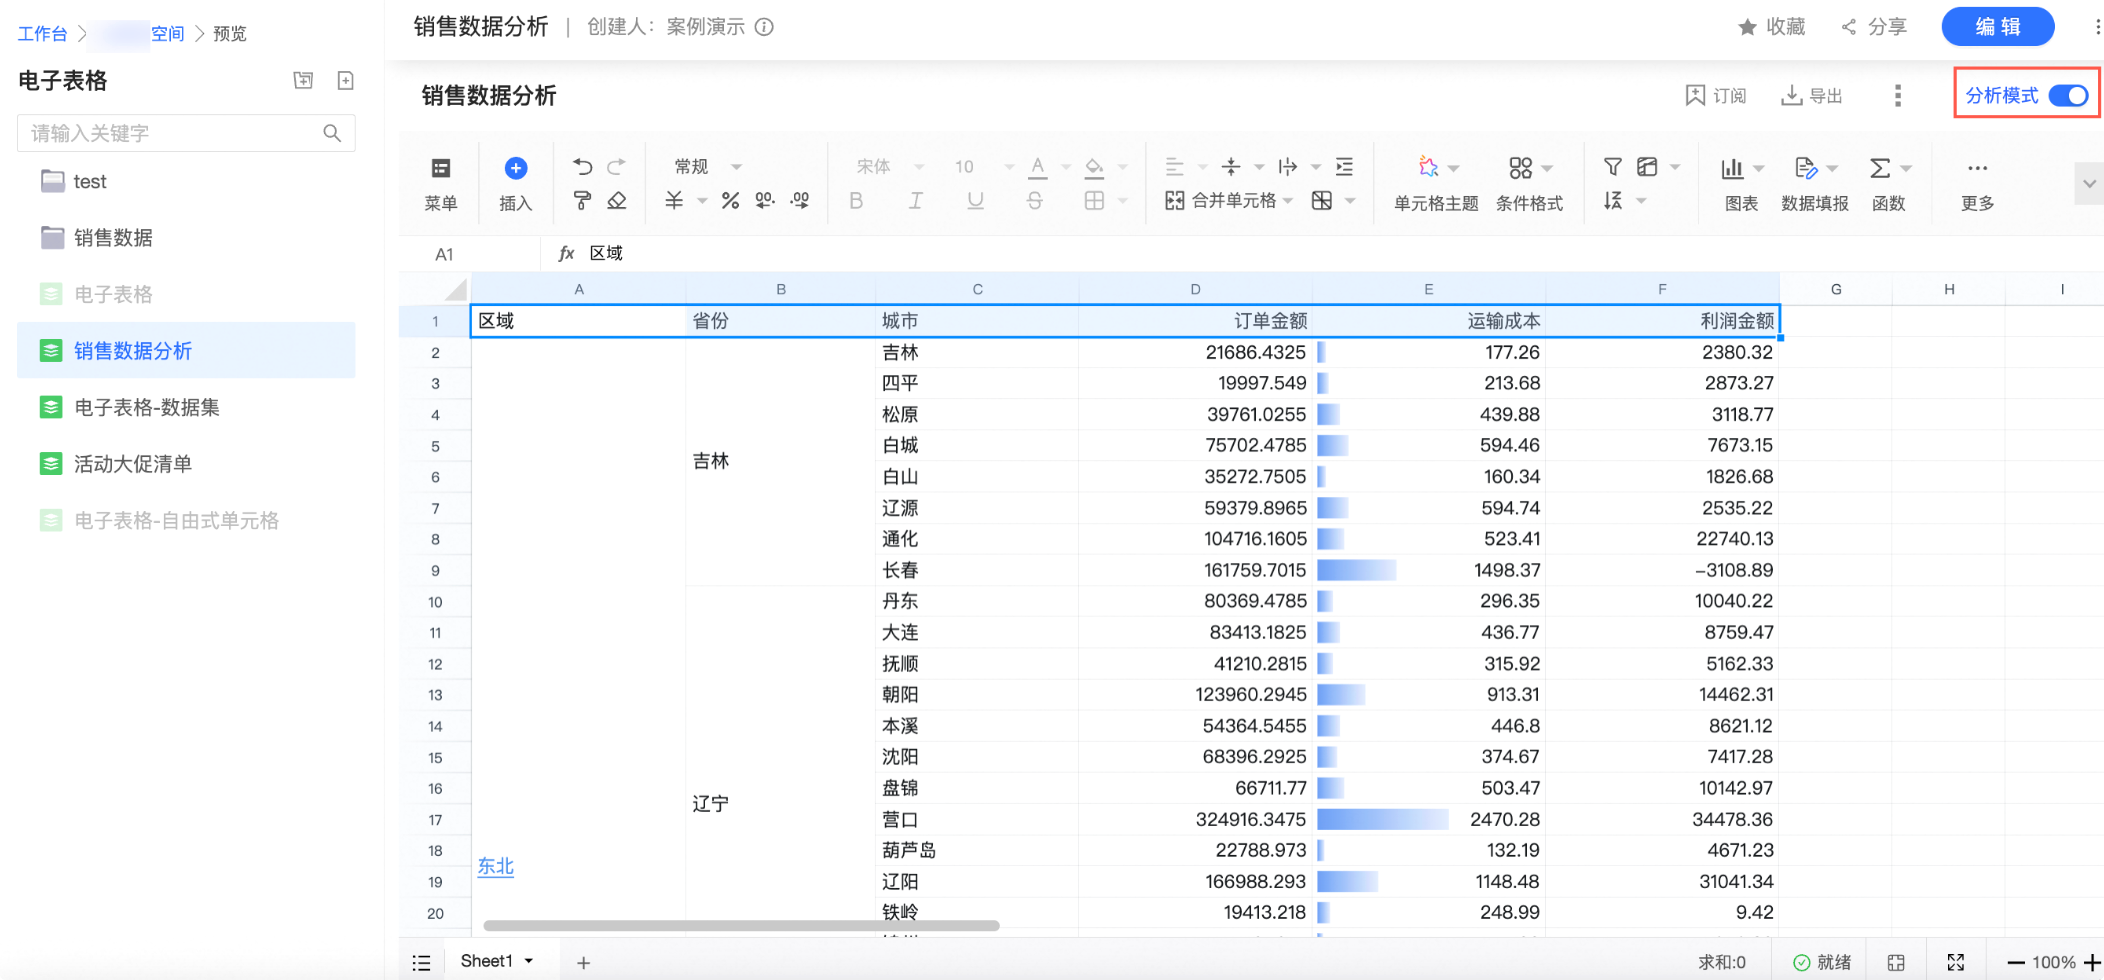Image resolution: width=2104 pixels, height=980 pixels.
Task: Click the pivot table layout icon
Action: click(1647, 167)
